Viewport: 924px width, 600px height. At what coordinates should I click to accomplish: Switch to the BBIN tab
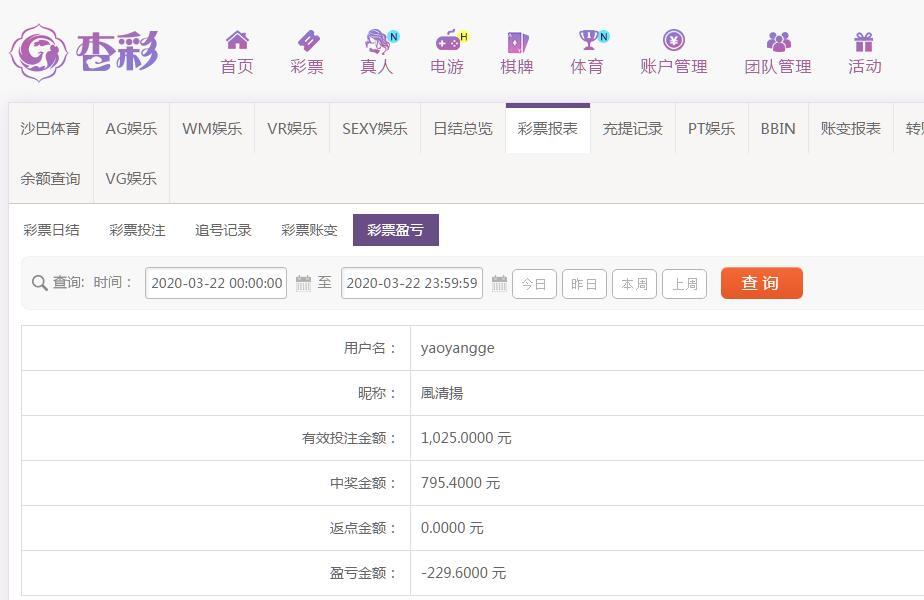778,128
